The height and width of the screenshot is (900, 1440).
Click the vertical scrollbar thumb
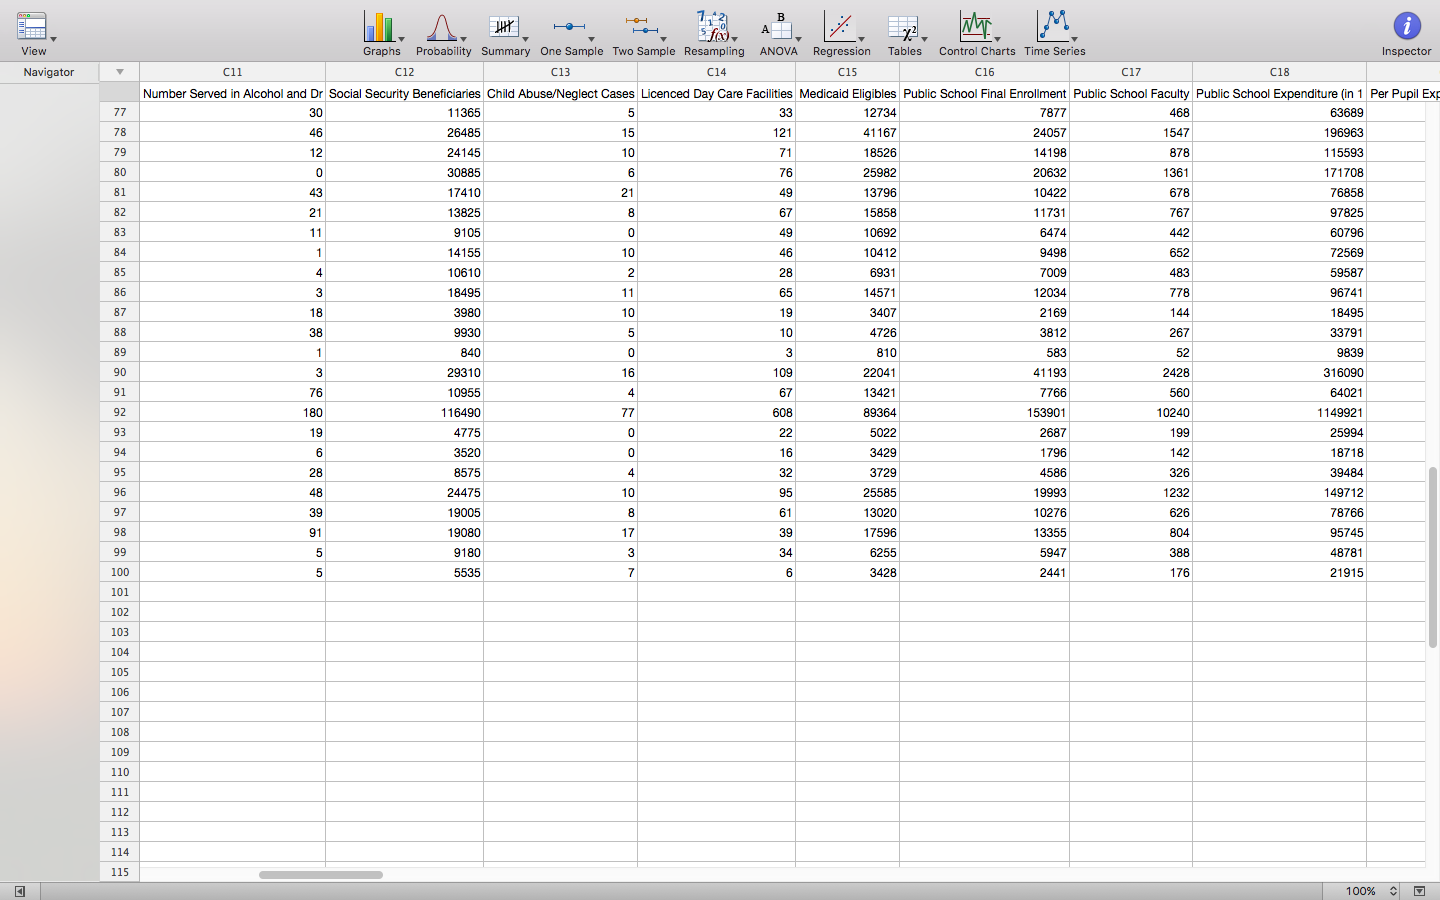pyautogui.click(x=1432, y=557)
